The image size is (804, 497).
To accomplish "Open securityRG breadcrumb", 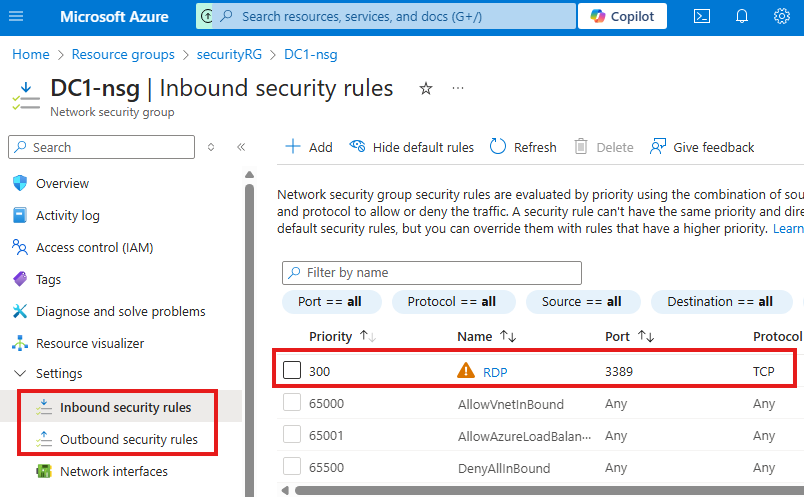I will click(x=229, y=54).
